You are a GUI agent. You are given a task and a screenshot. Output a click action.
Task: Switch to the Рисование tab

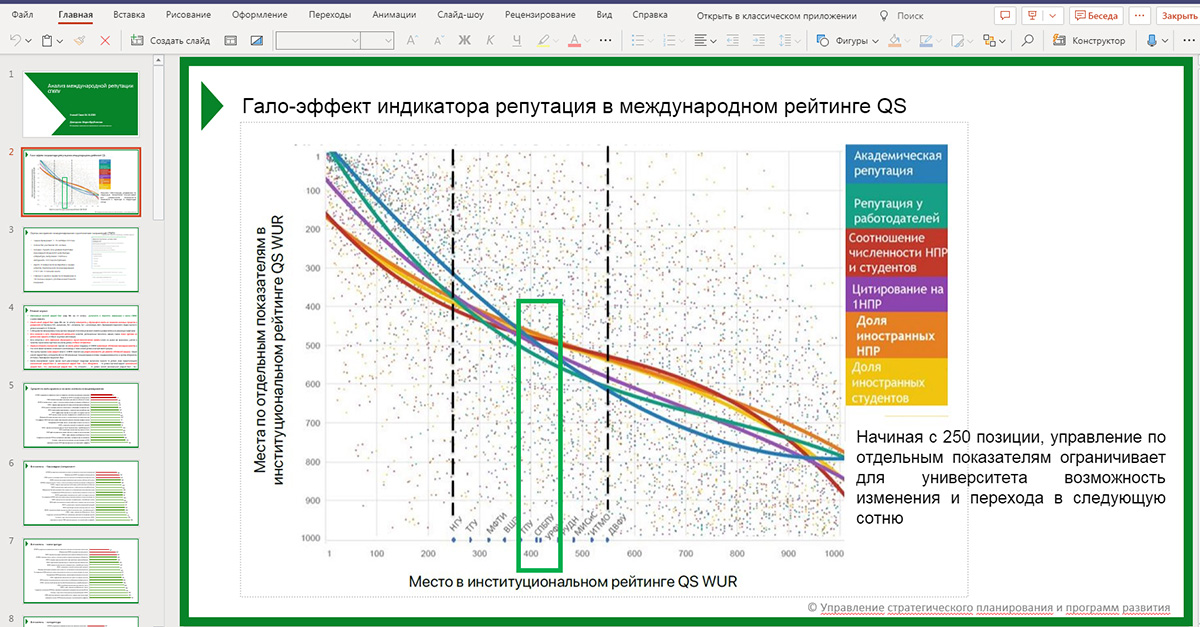tap(188, 16)
